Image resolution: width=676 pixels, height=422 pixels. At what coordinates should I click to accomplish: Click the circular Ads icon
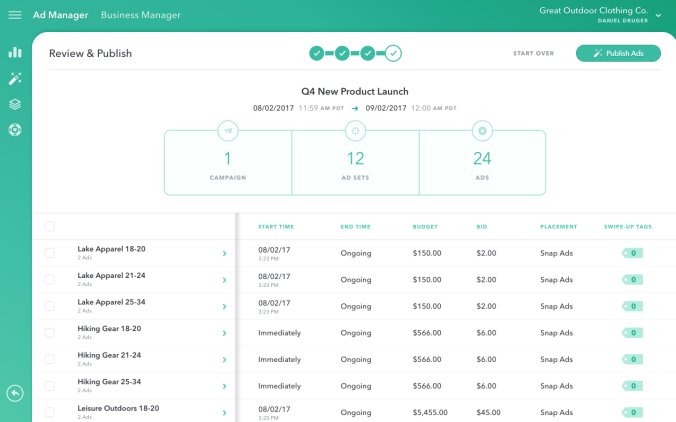(x=482, y=131)
